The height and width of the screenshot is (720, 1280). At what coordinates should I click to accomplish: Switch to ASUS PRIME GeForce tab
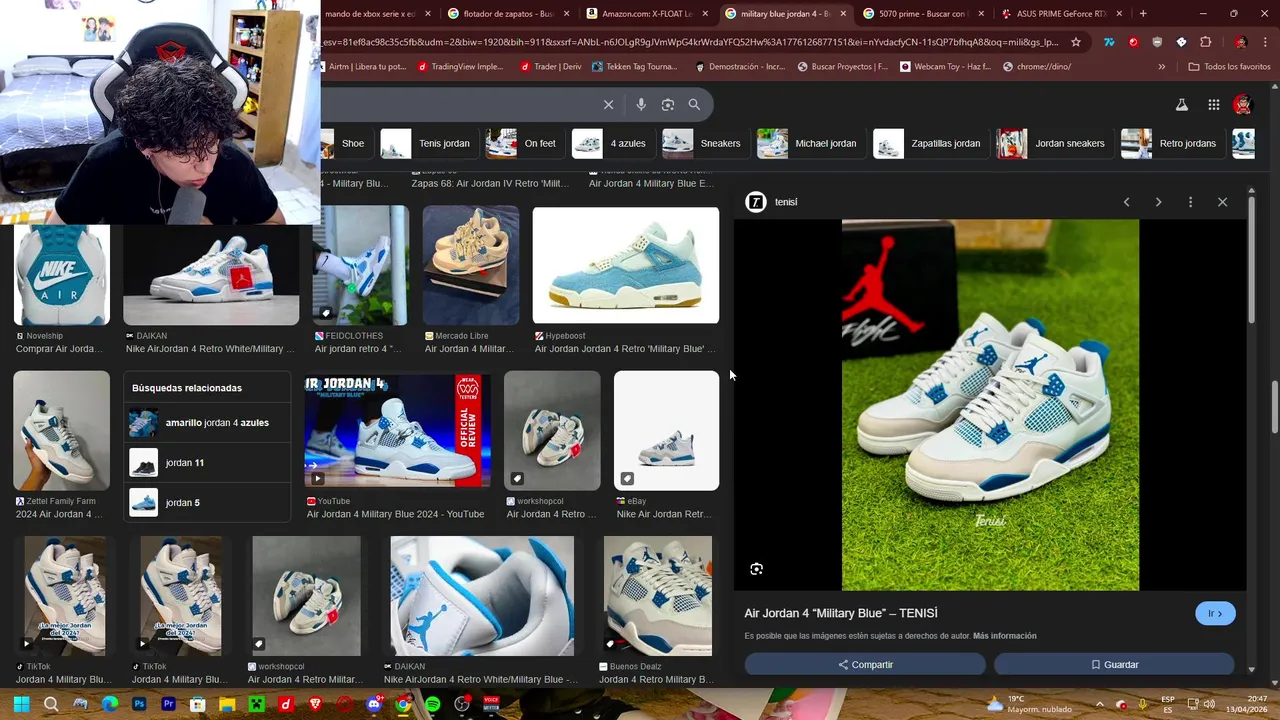tap(1060, 14)
